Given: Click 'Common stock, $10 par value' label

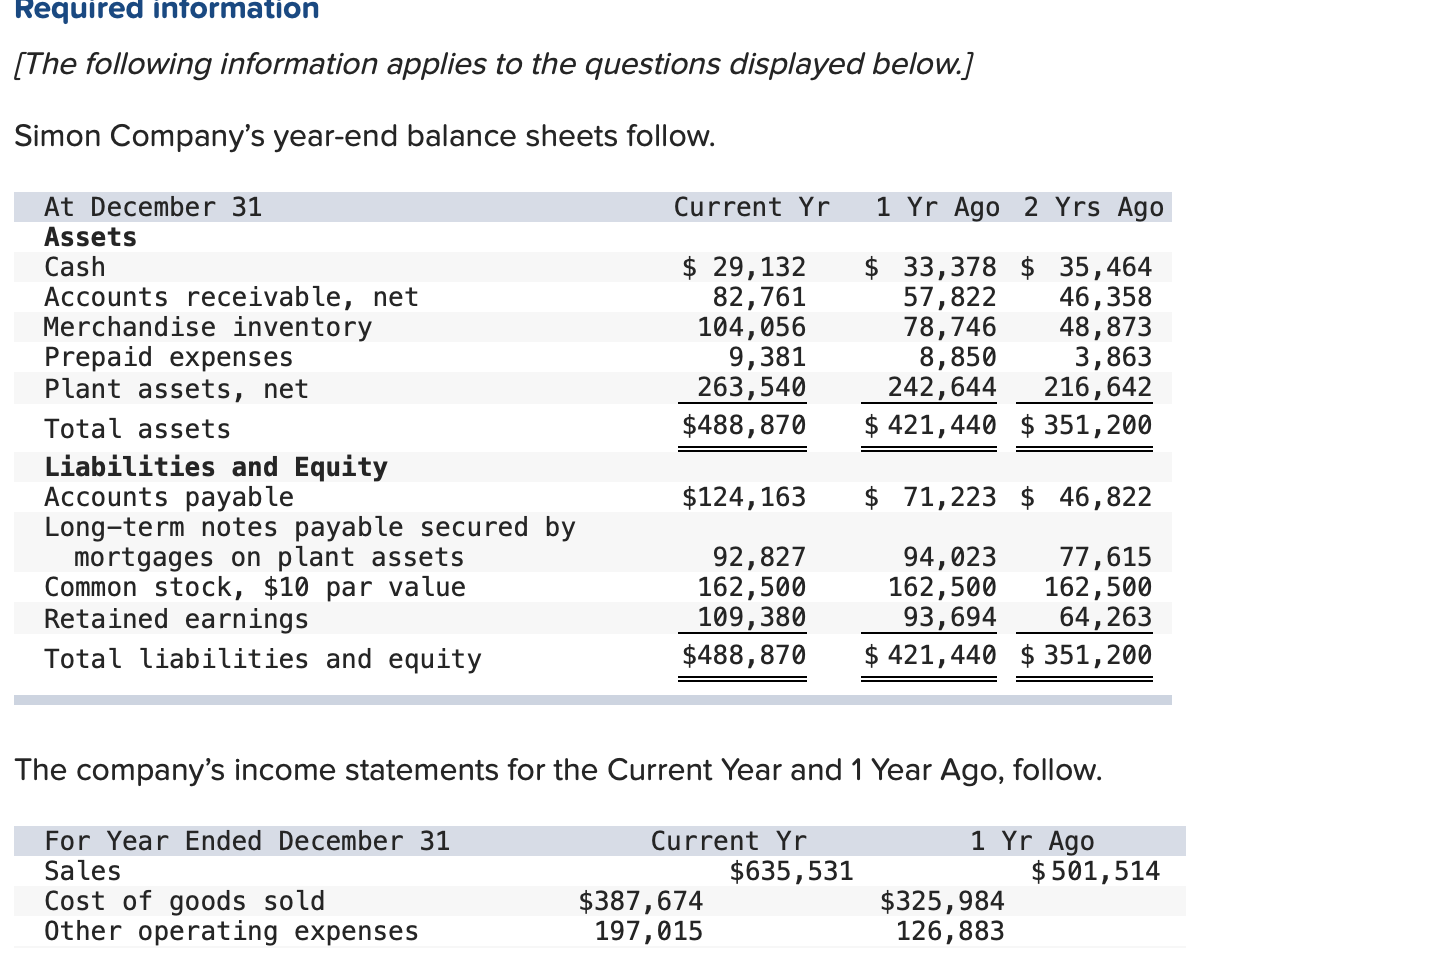Looking at the screenshot, I should point(255,587).
